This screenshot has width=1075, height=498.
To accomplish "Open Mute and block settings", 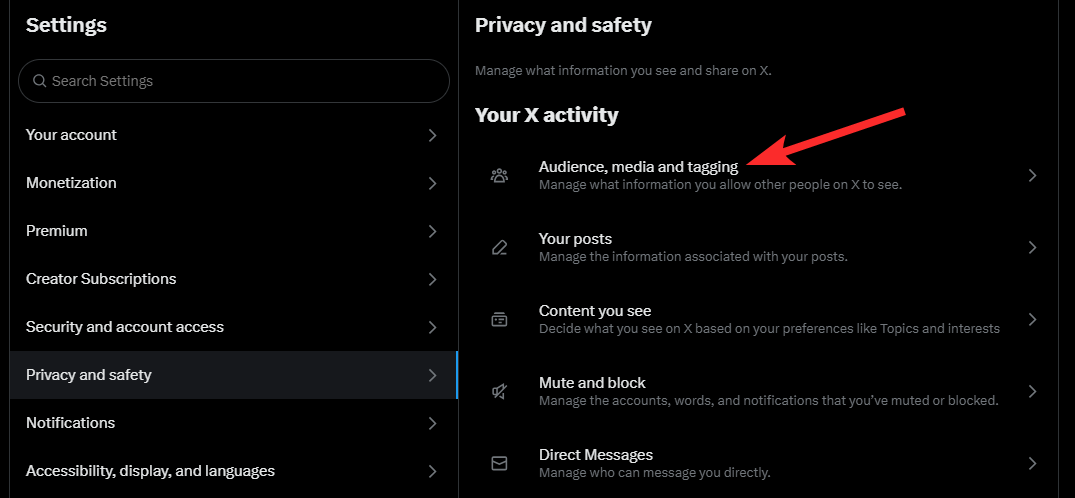I will click(x=592, y=384).
